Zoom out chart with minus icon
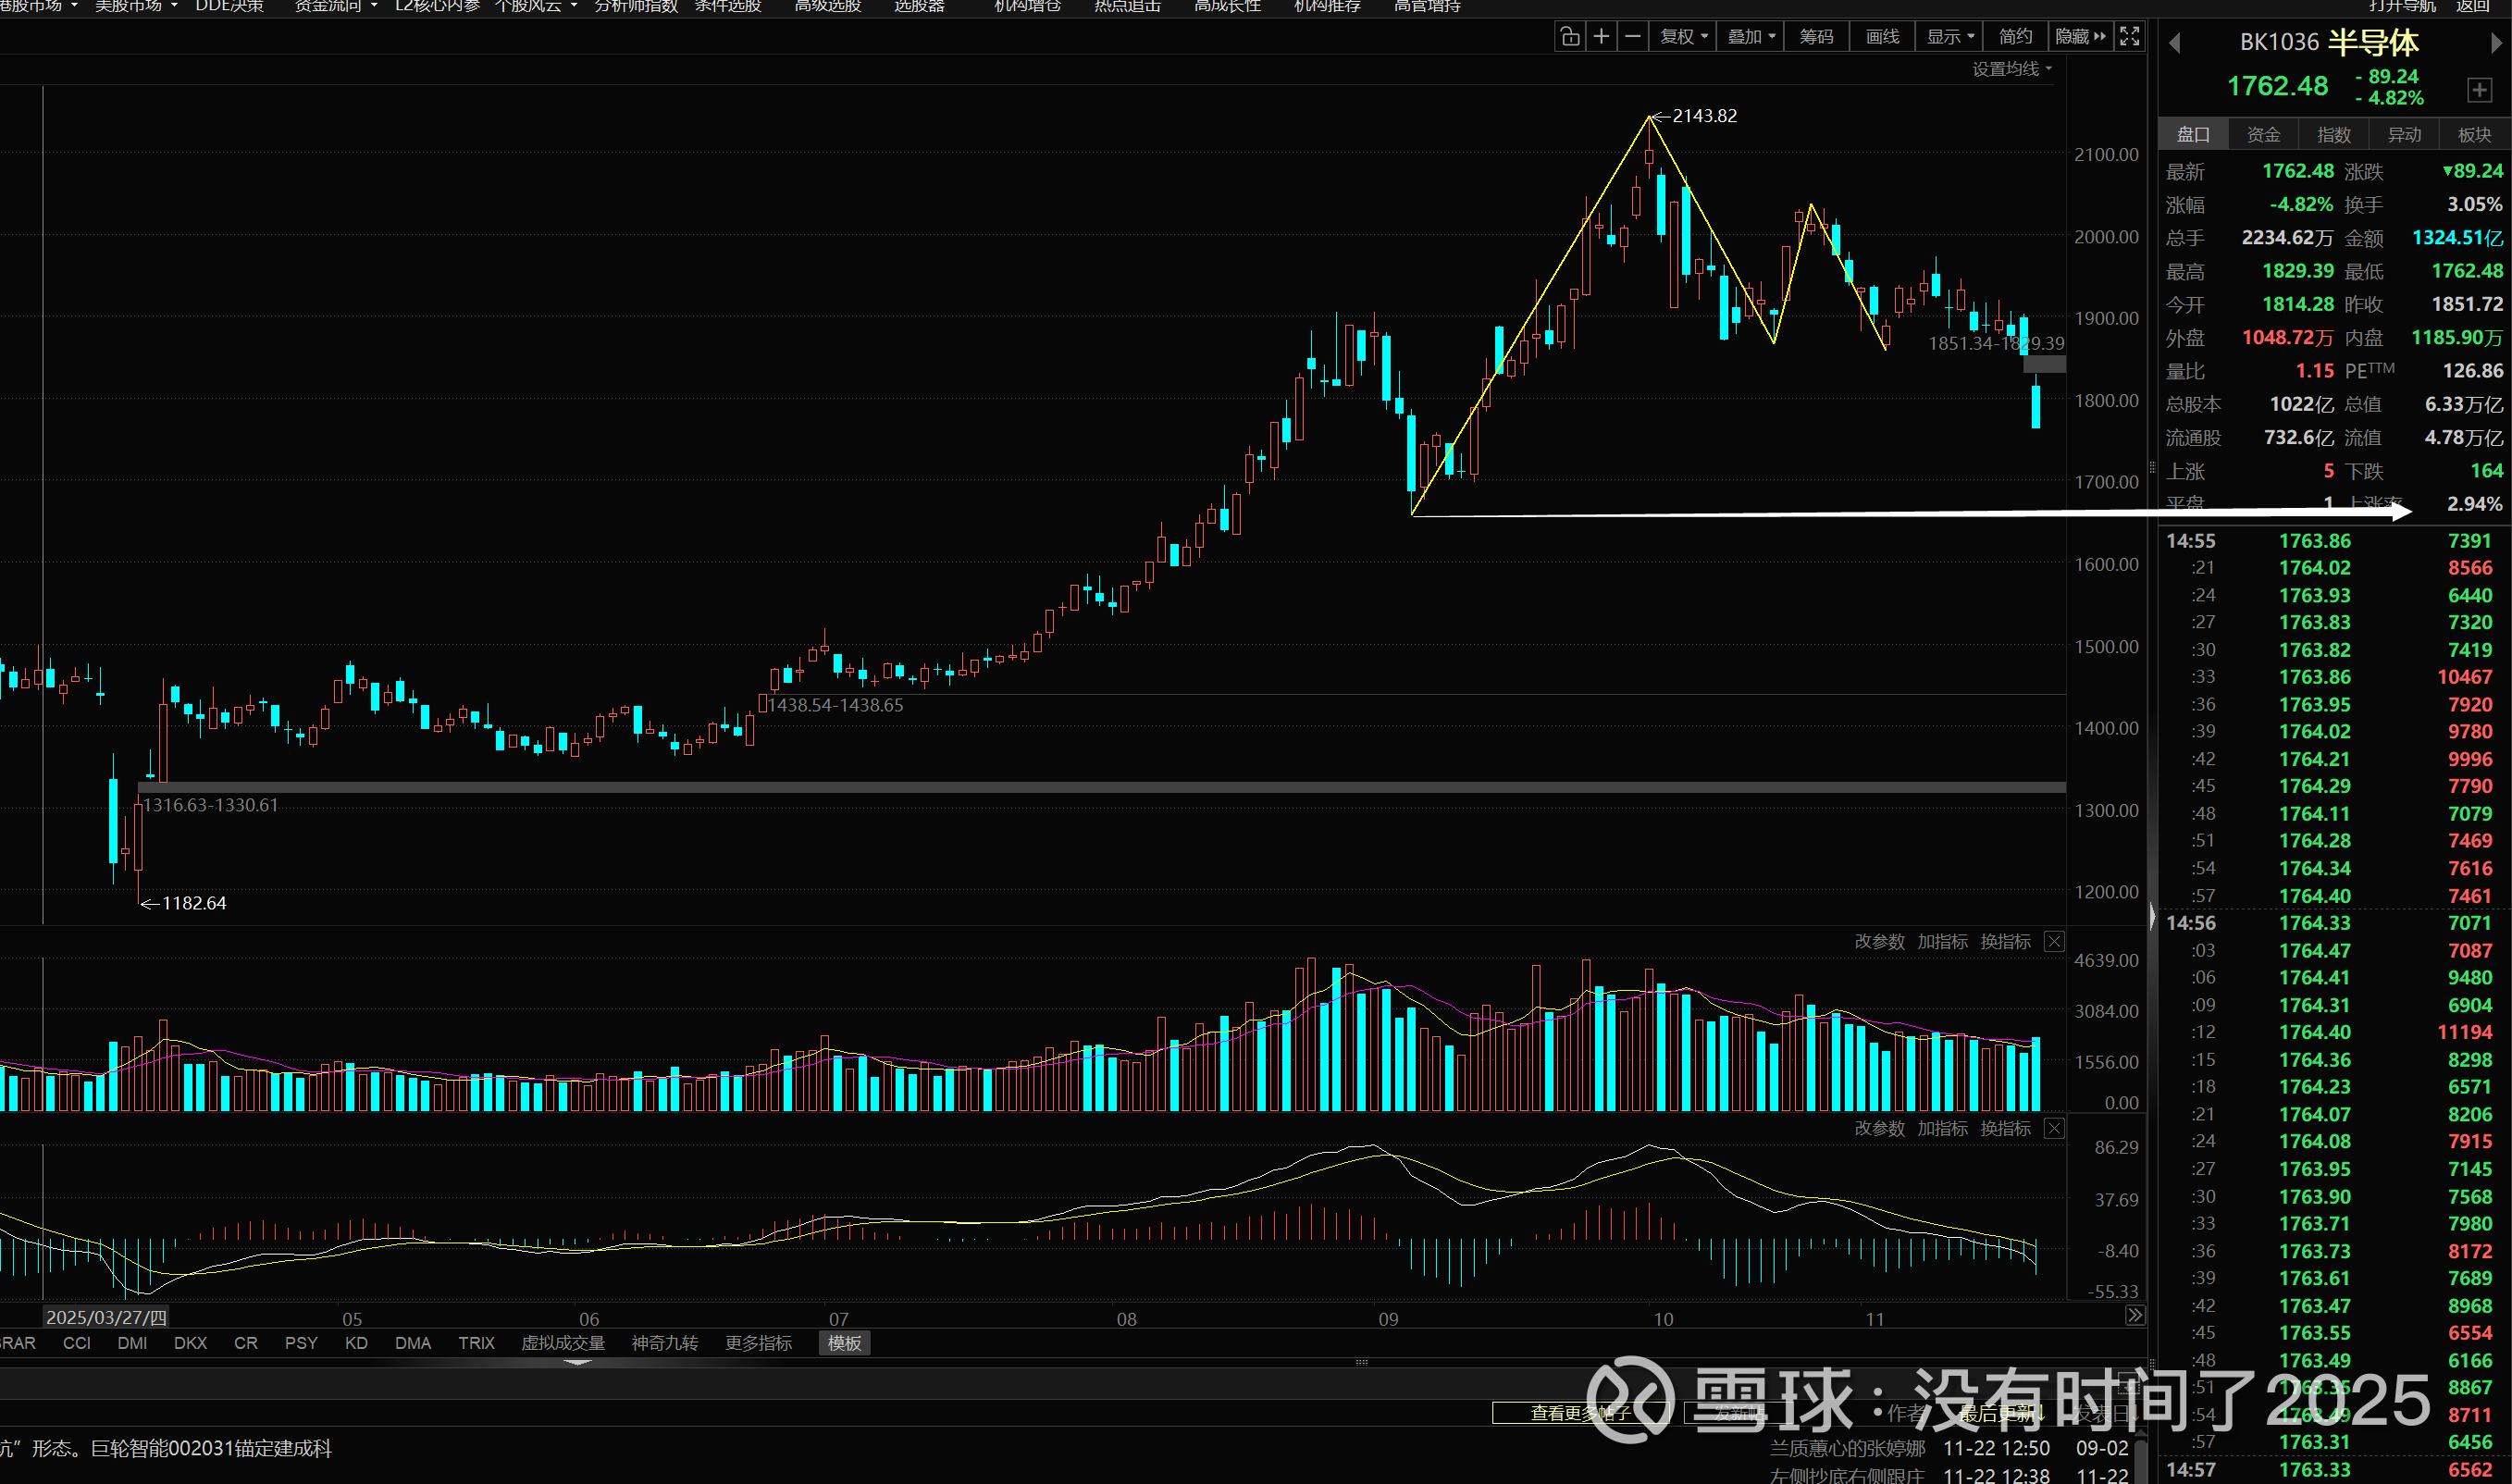This screenshot has width=2512, height=1484. (1632, 37)
